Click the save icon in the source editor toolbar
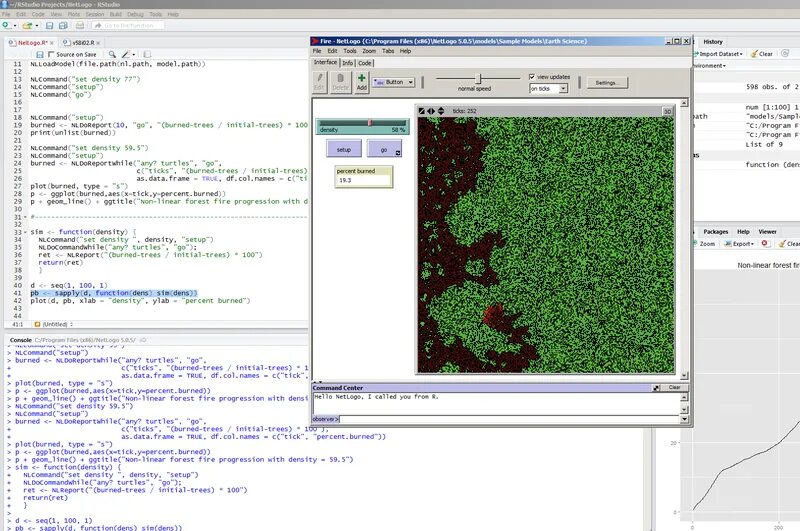Screen dimensions: 800x531 40,54
